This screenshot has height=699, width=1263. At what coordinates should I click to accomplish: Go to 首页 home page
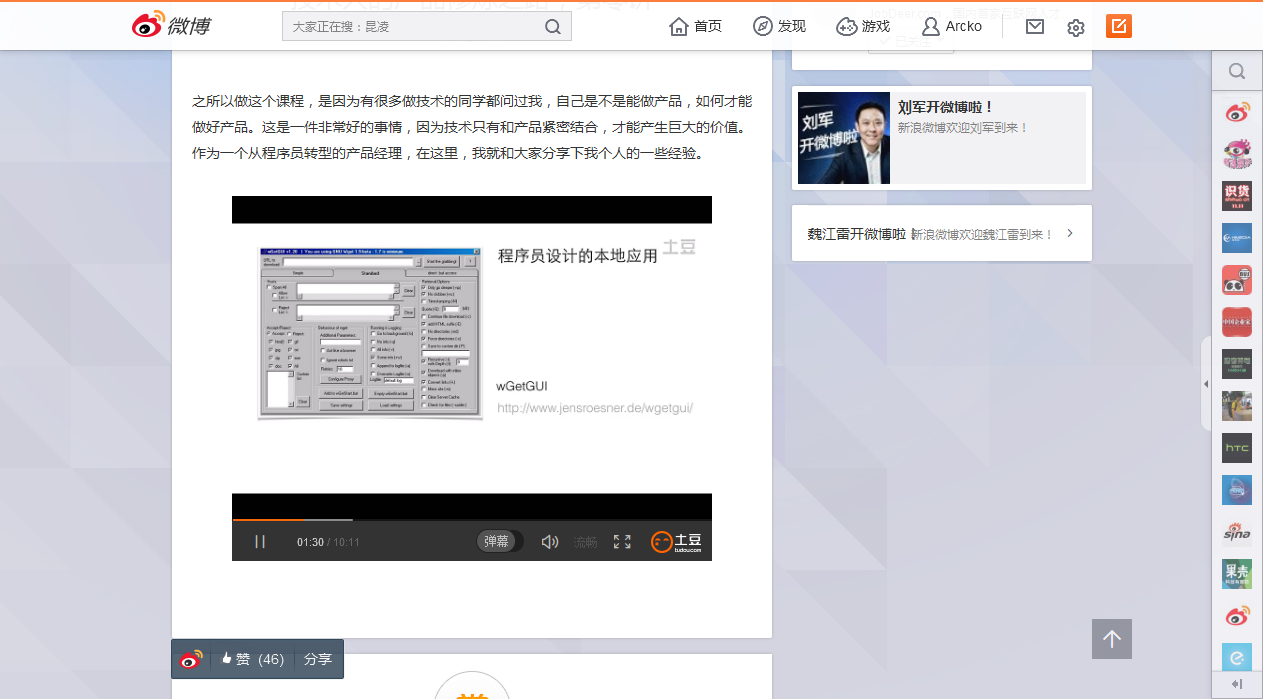coord(695,26)
